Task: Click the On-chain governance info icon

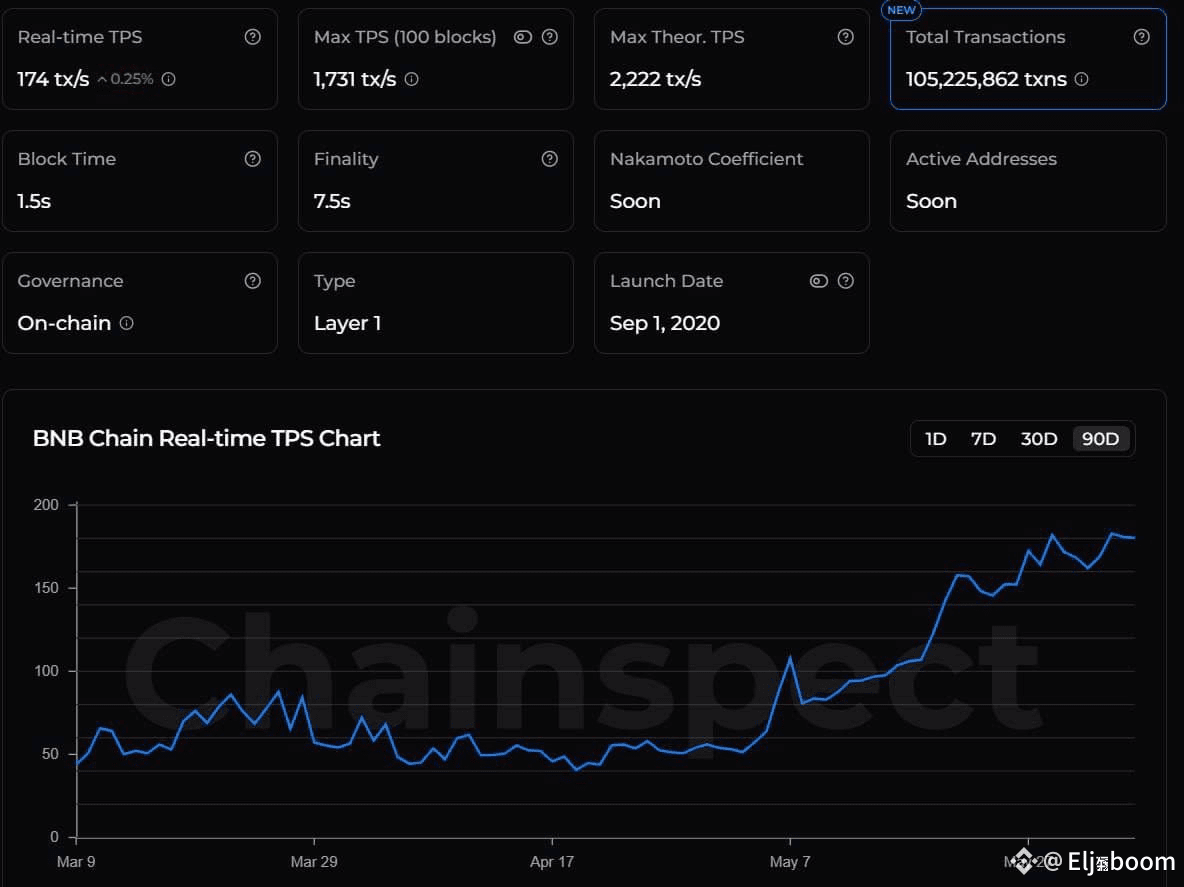Action: pyautogui.click(x=126, y=324)
